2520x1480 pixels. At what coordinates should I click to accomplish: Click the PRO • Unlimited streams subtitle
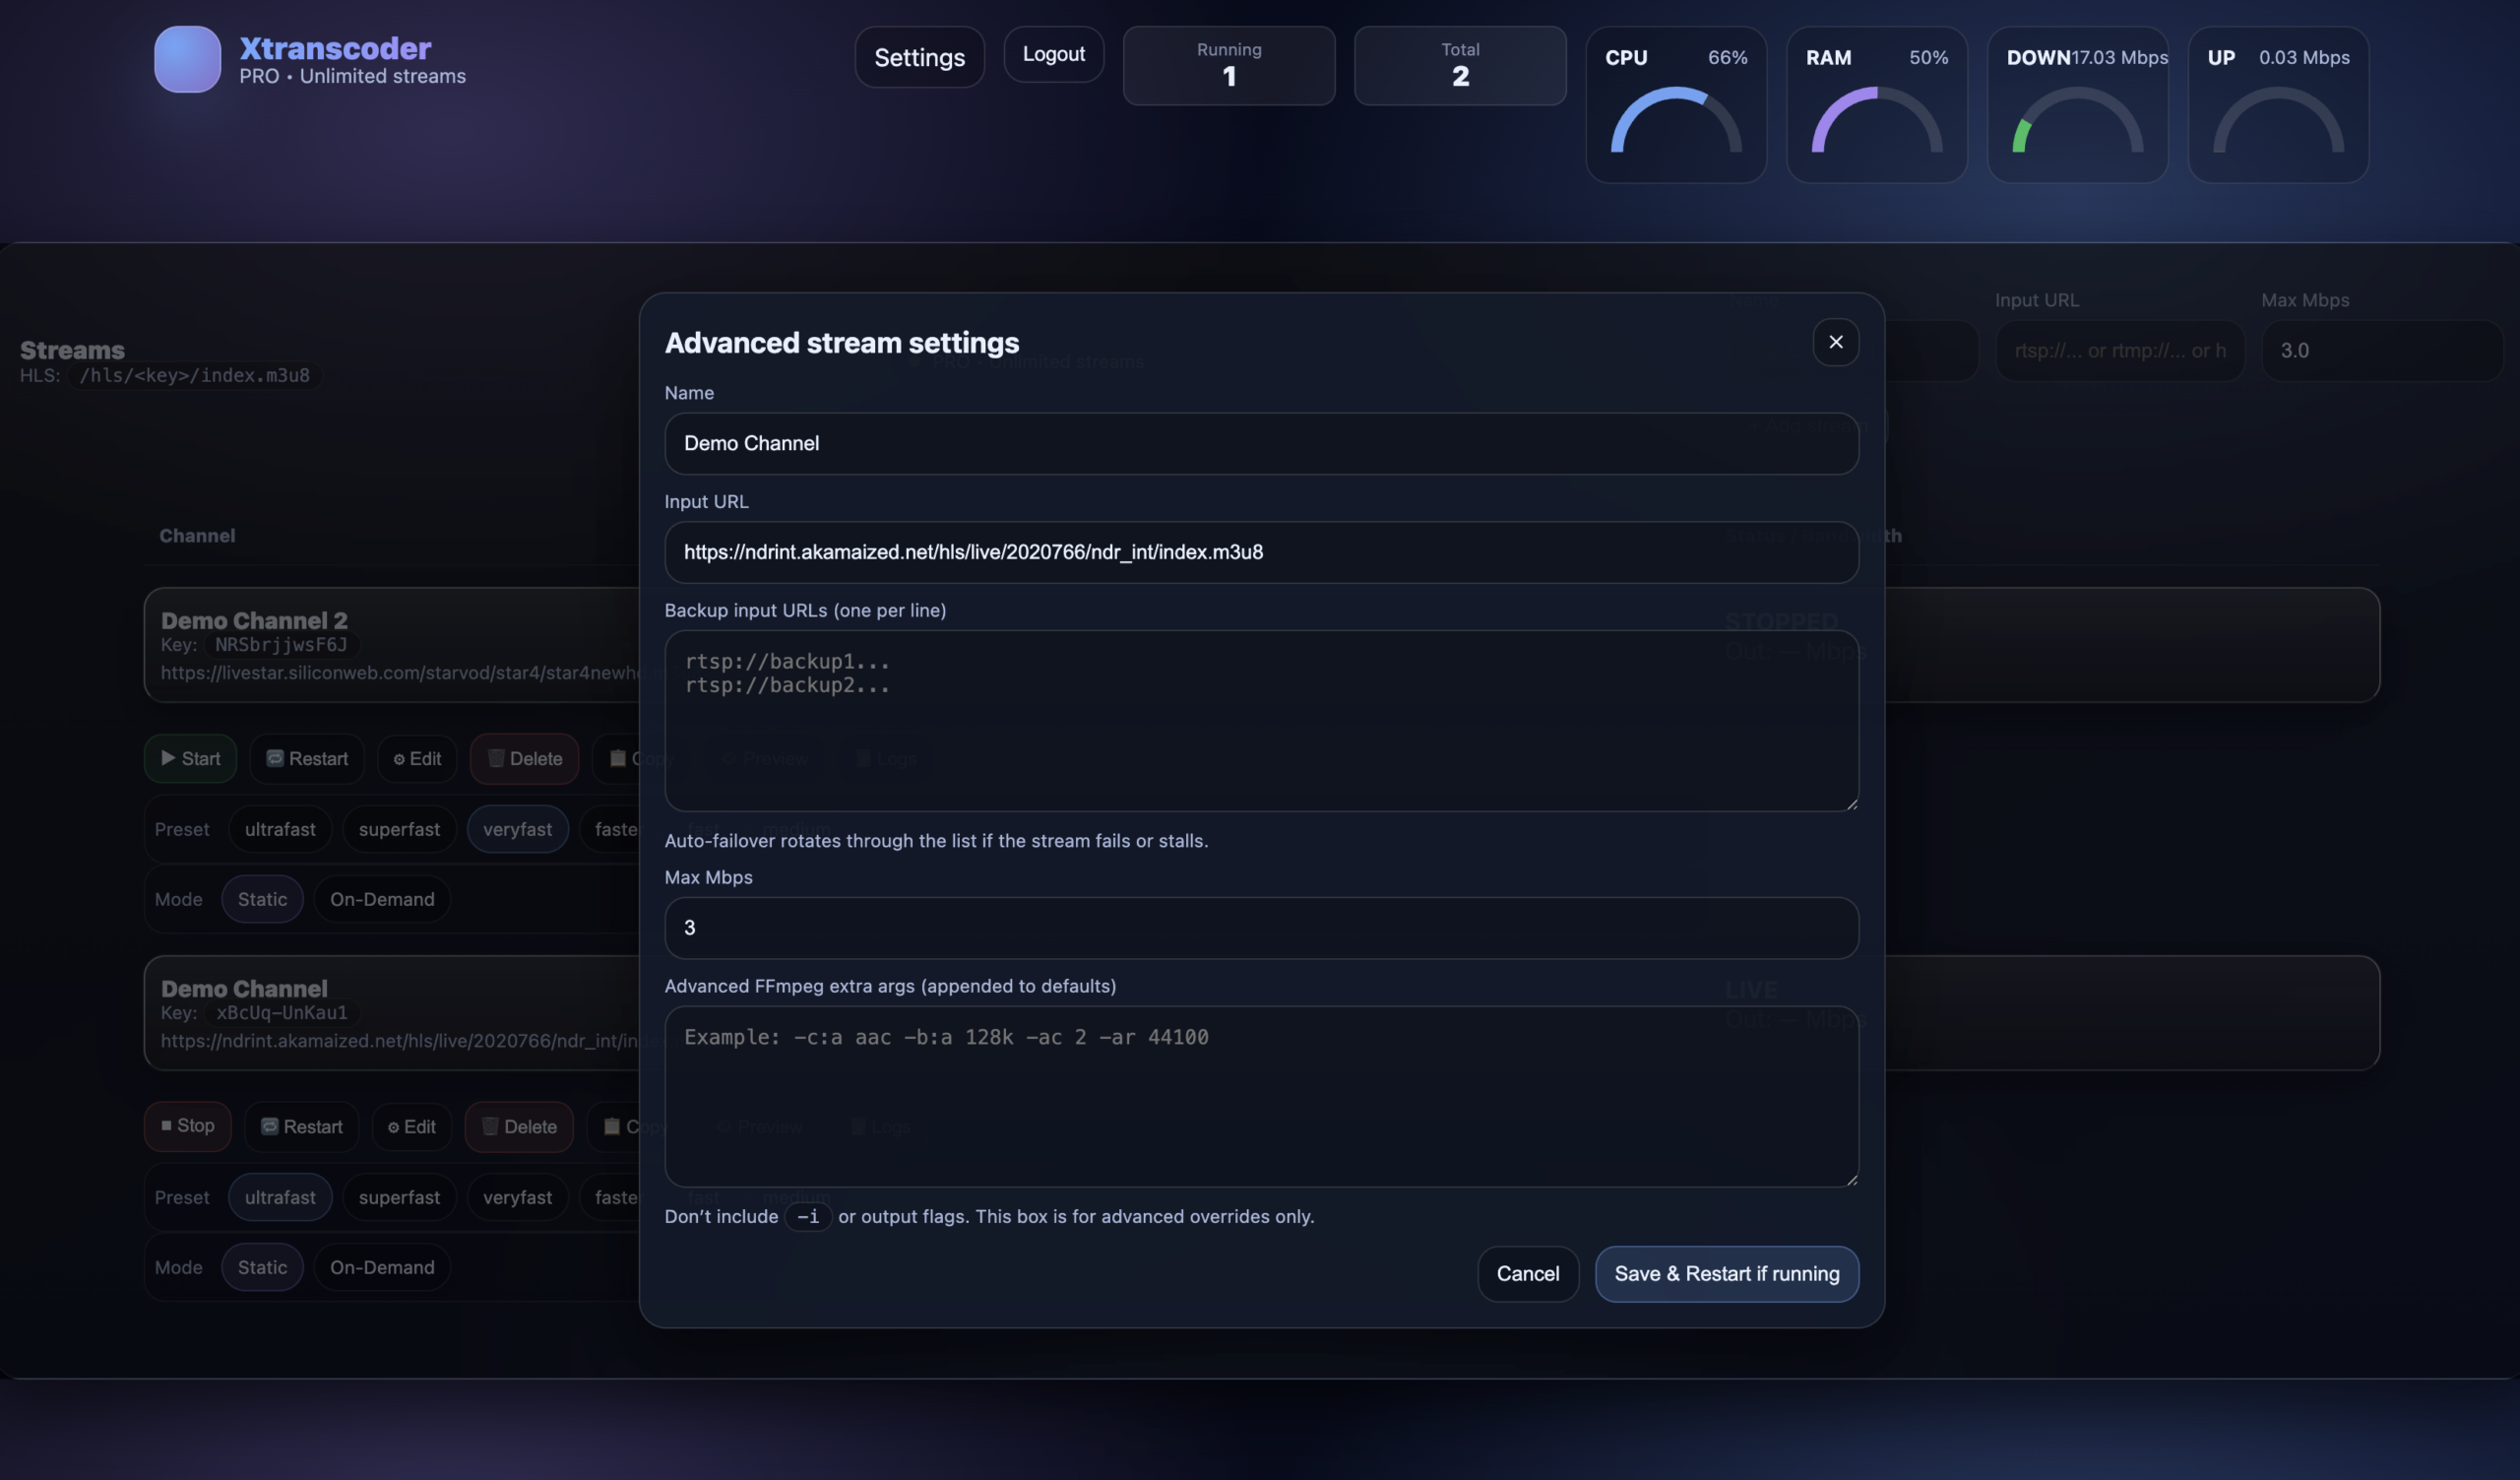tap(352, 76)
